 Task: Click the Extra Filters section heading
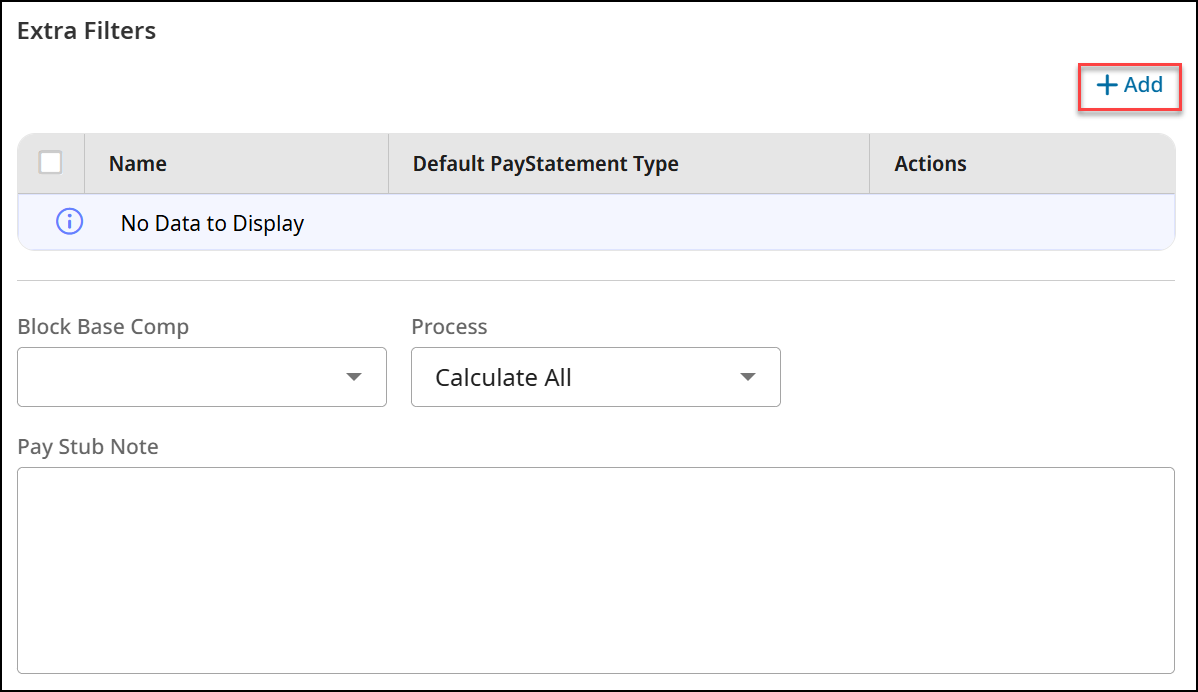pyautogui.click(x=87, y=31)
